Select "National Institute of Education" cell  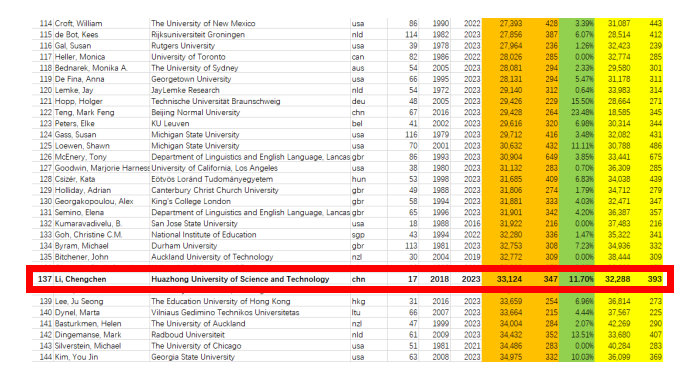204,235
